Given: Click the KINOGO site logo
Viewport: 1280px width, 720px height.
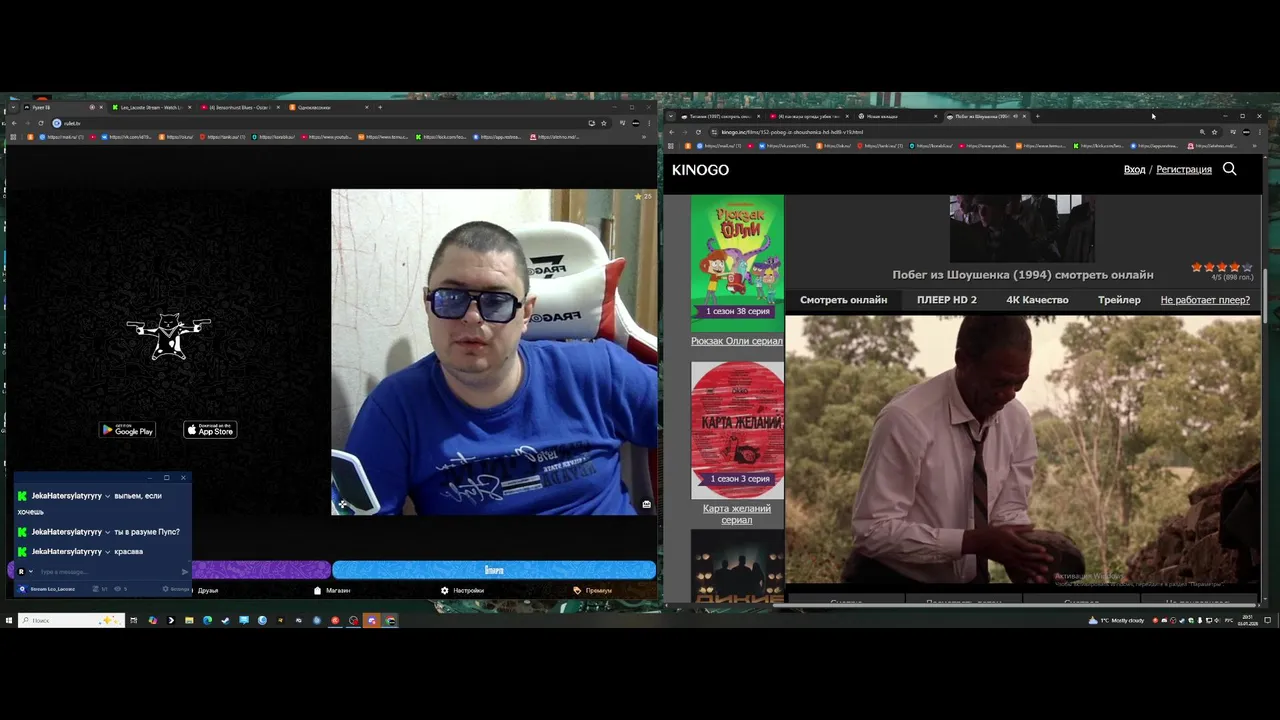Looking at the screenshot, I should point(700,170).
